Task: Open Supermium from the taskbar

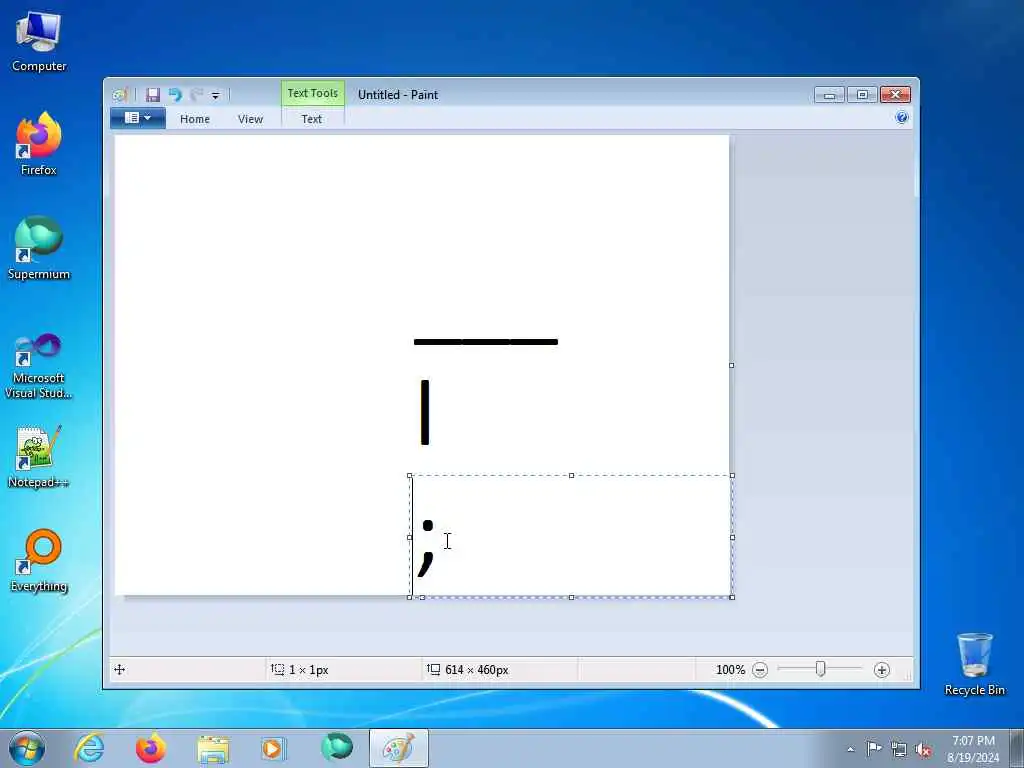Action: point(336,748)
